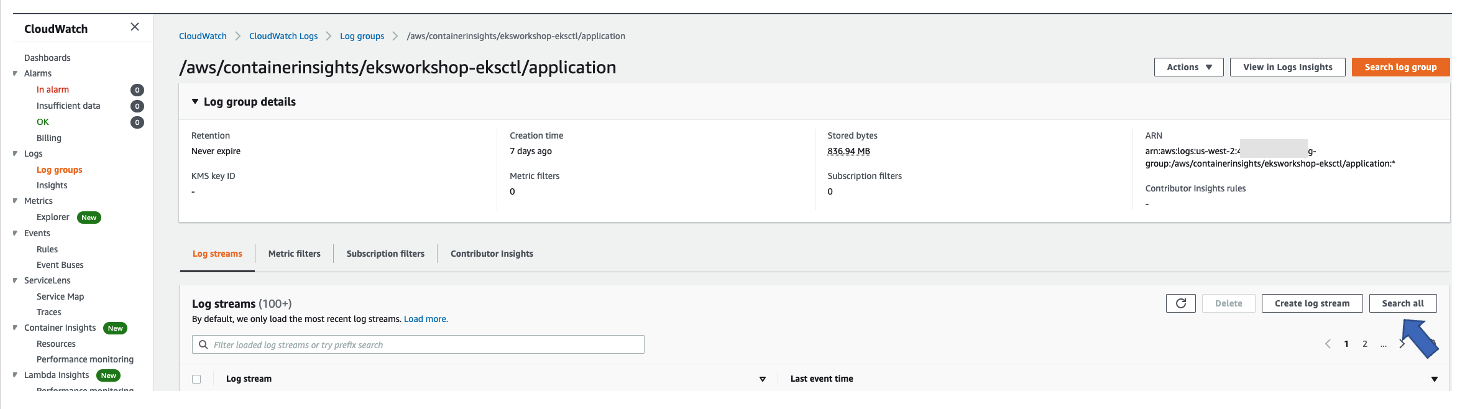The height and width of the screenshot is (409, 1463).
Task: Open Event Buses in sidebar
Action: pyautogui.click(x=60, y=265)
